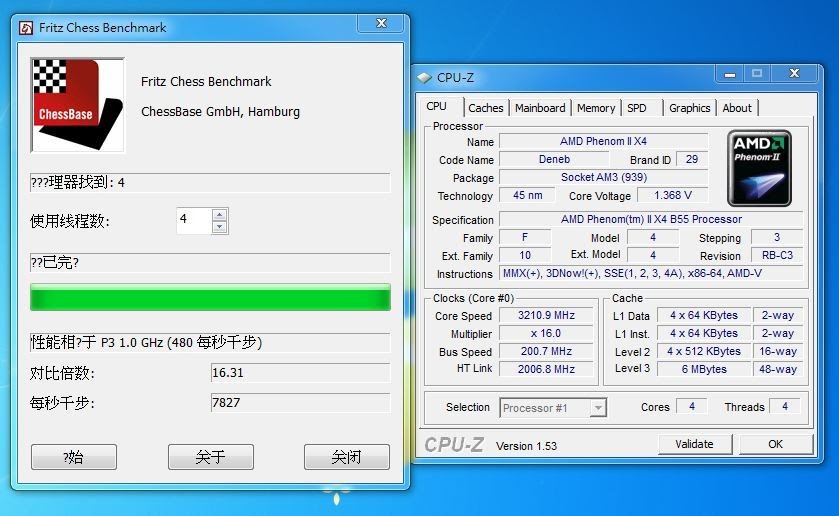
Task: Click the Instructions MMX(+) list field
Action: 651,274
